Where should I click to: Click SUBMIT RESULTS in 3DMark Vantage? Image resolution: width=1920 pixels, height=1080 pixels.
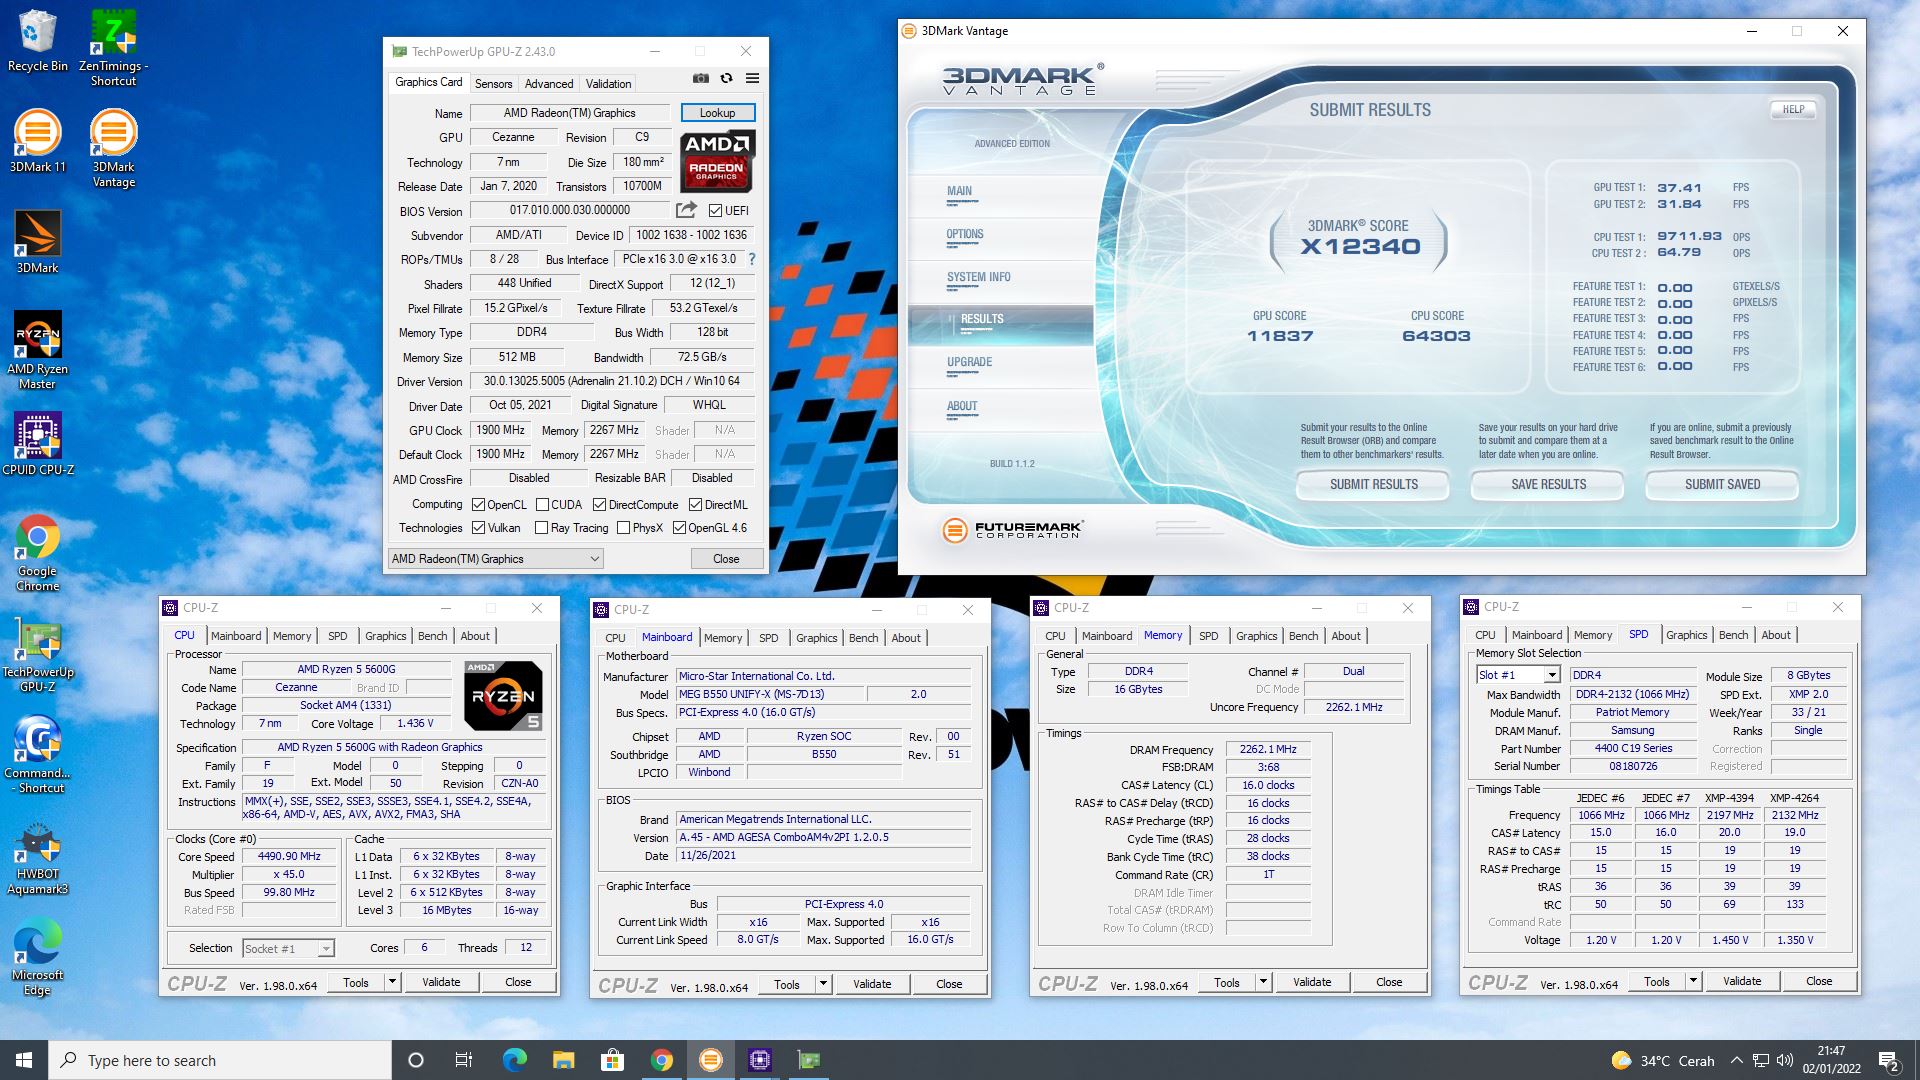[1373, 484]
